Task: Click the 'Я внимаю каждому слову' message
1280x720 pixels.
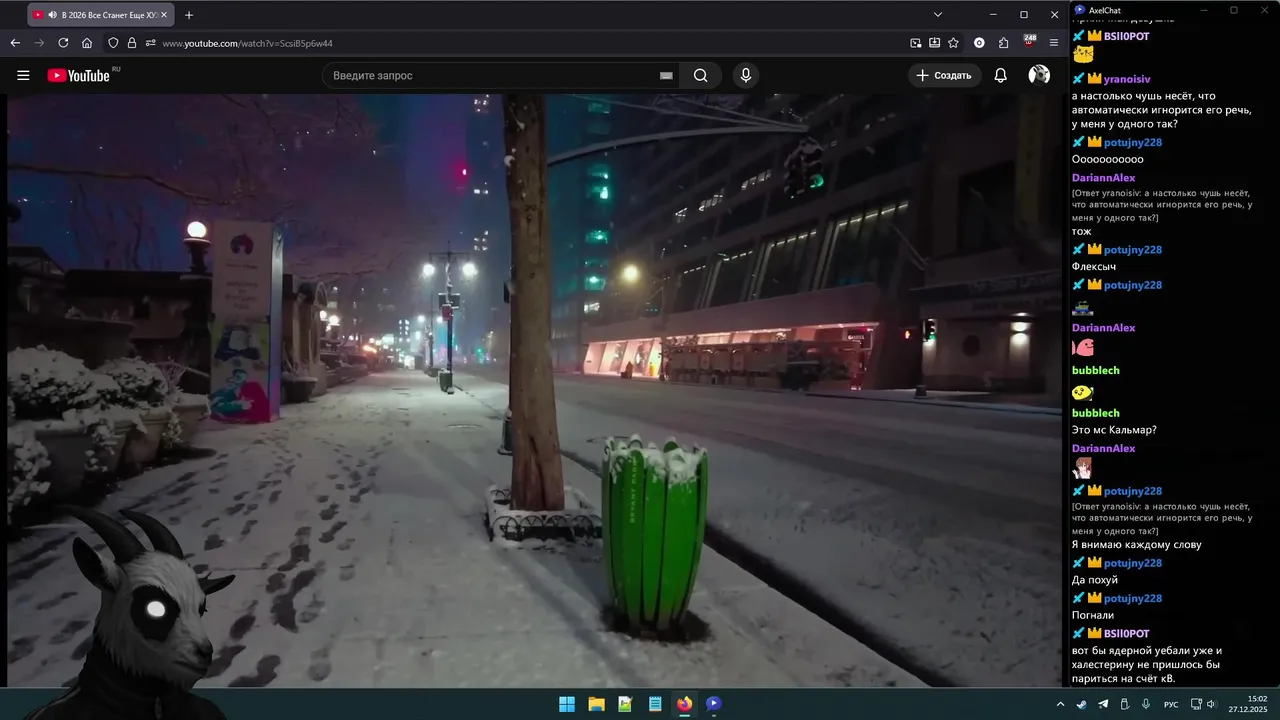Action: pos(1137,545)
